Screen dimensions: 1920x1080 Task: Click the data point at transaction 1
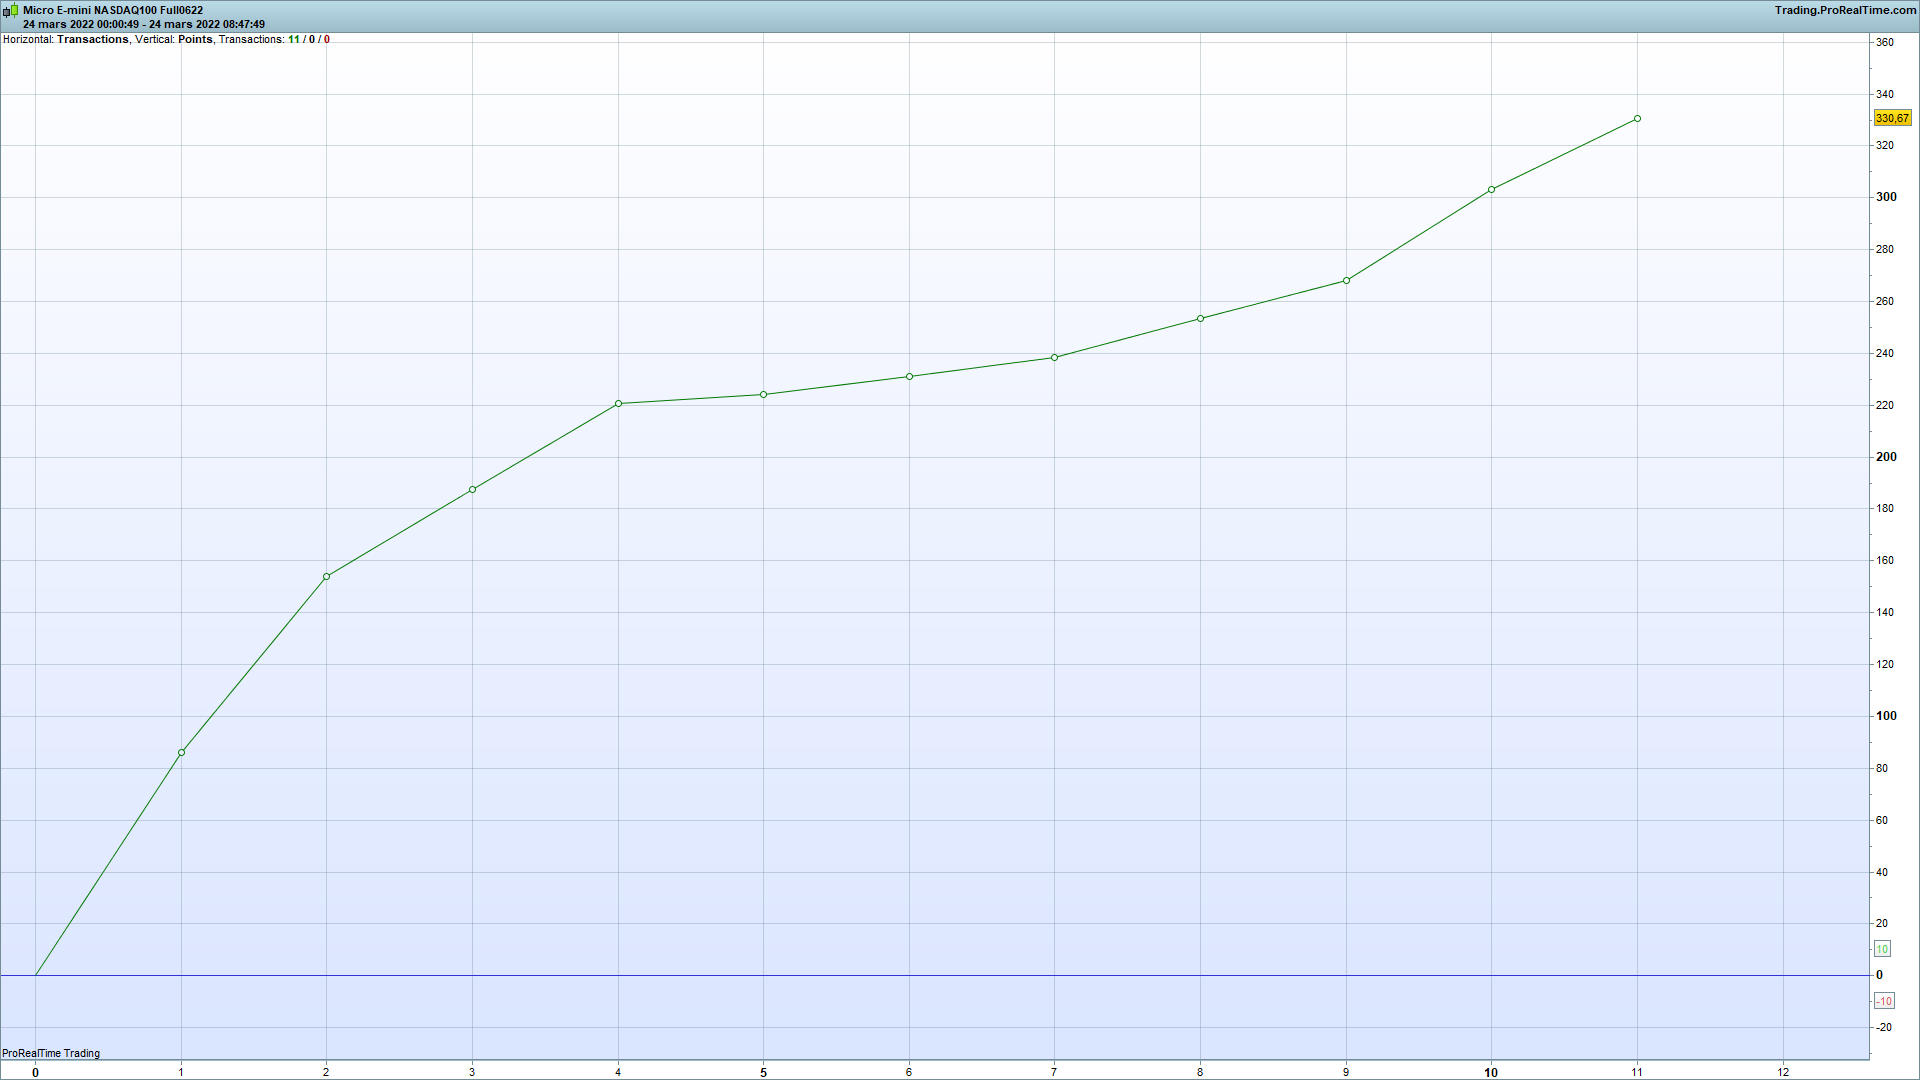(181, 752)
